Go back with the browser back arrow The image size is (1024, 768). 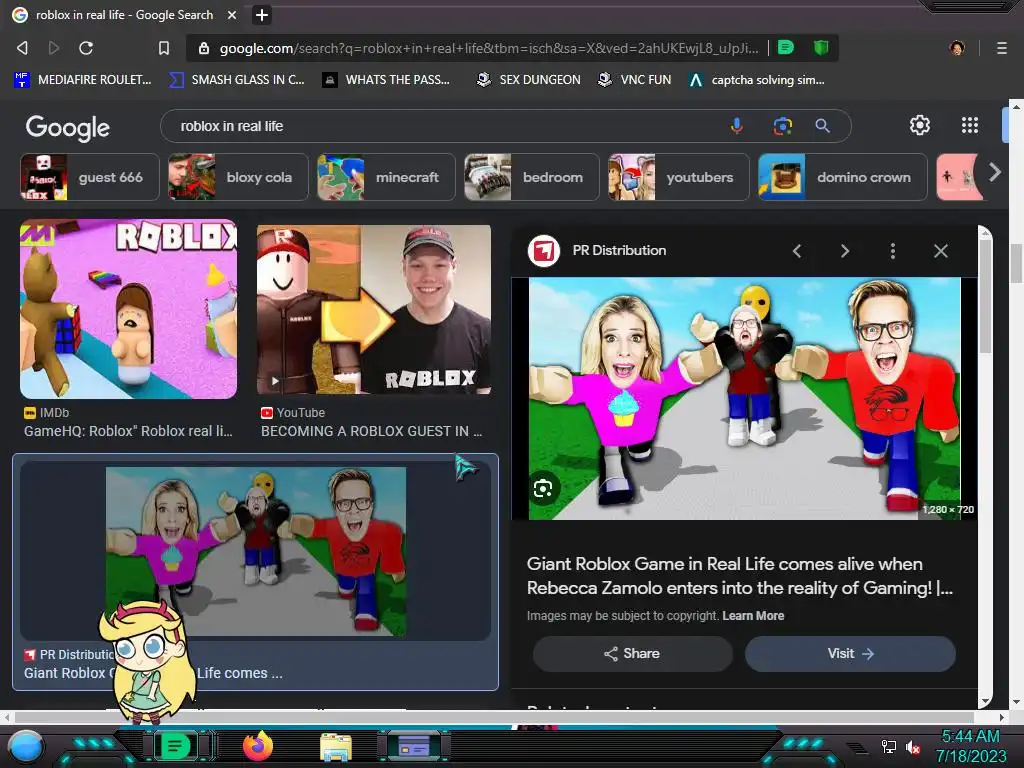(x=23, y=48)
